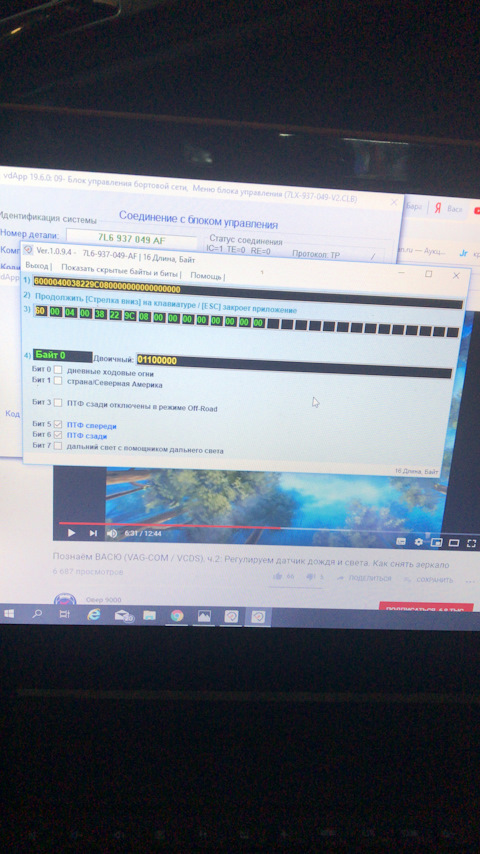Select byte cell 38
Screen dimensions: 480x854
[100, 314]
